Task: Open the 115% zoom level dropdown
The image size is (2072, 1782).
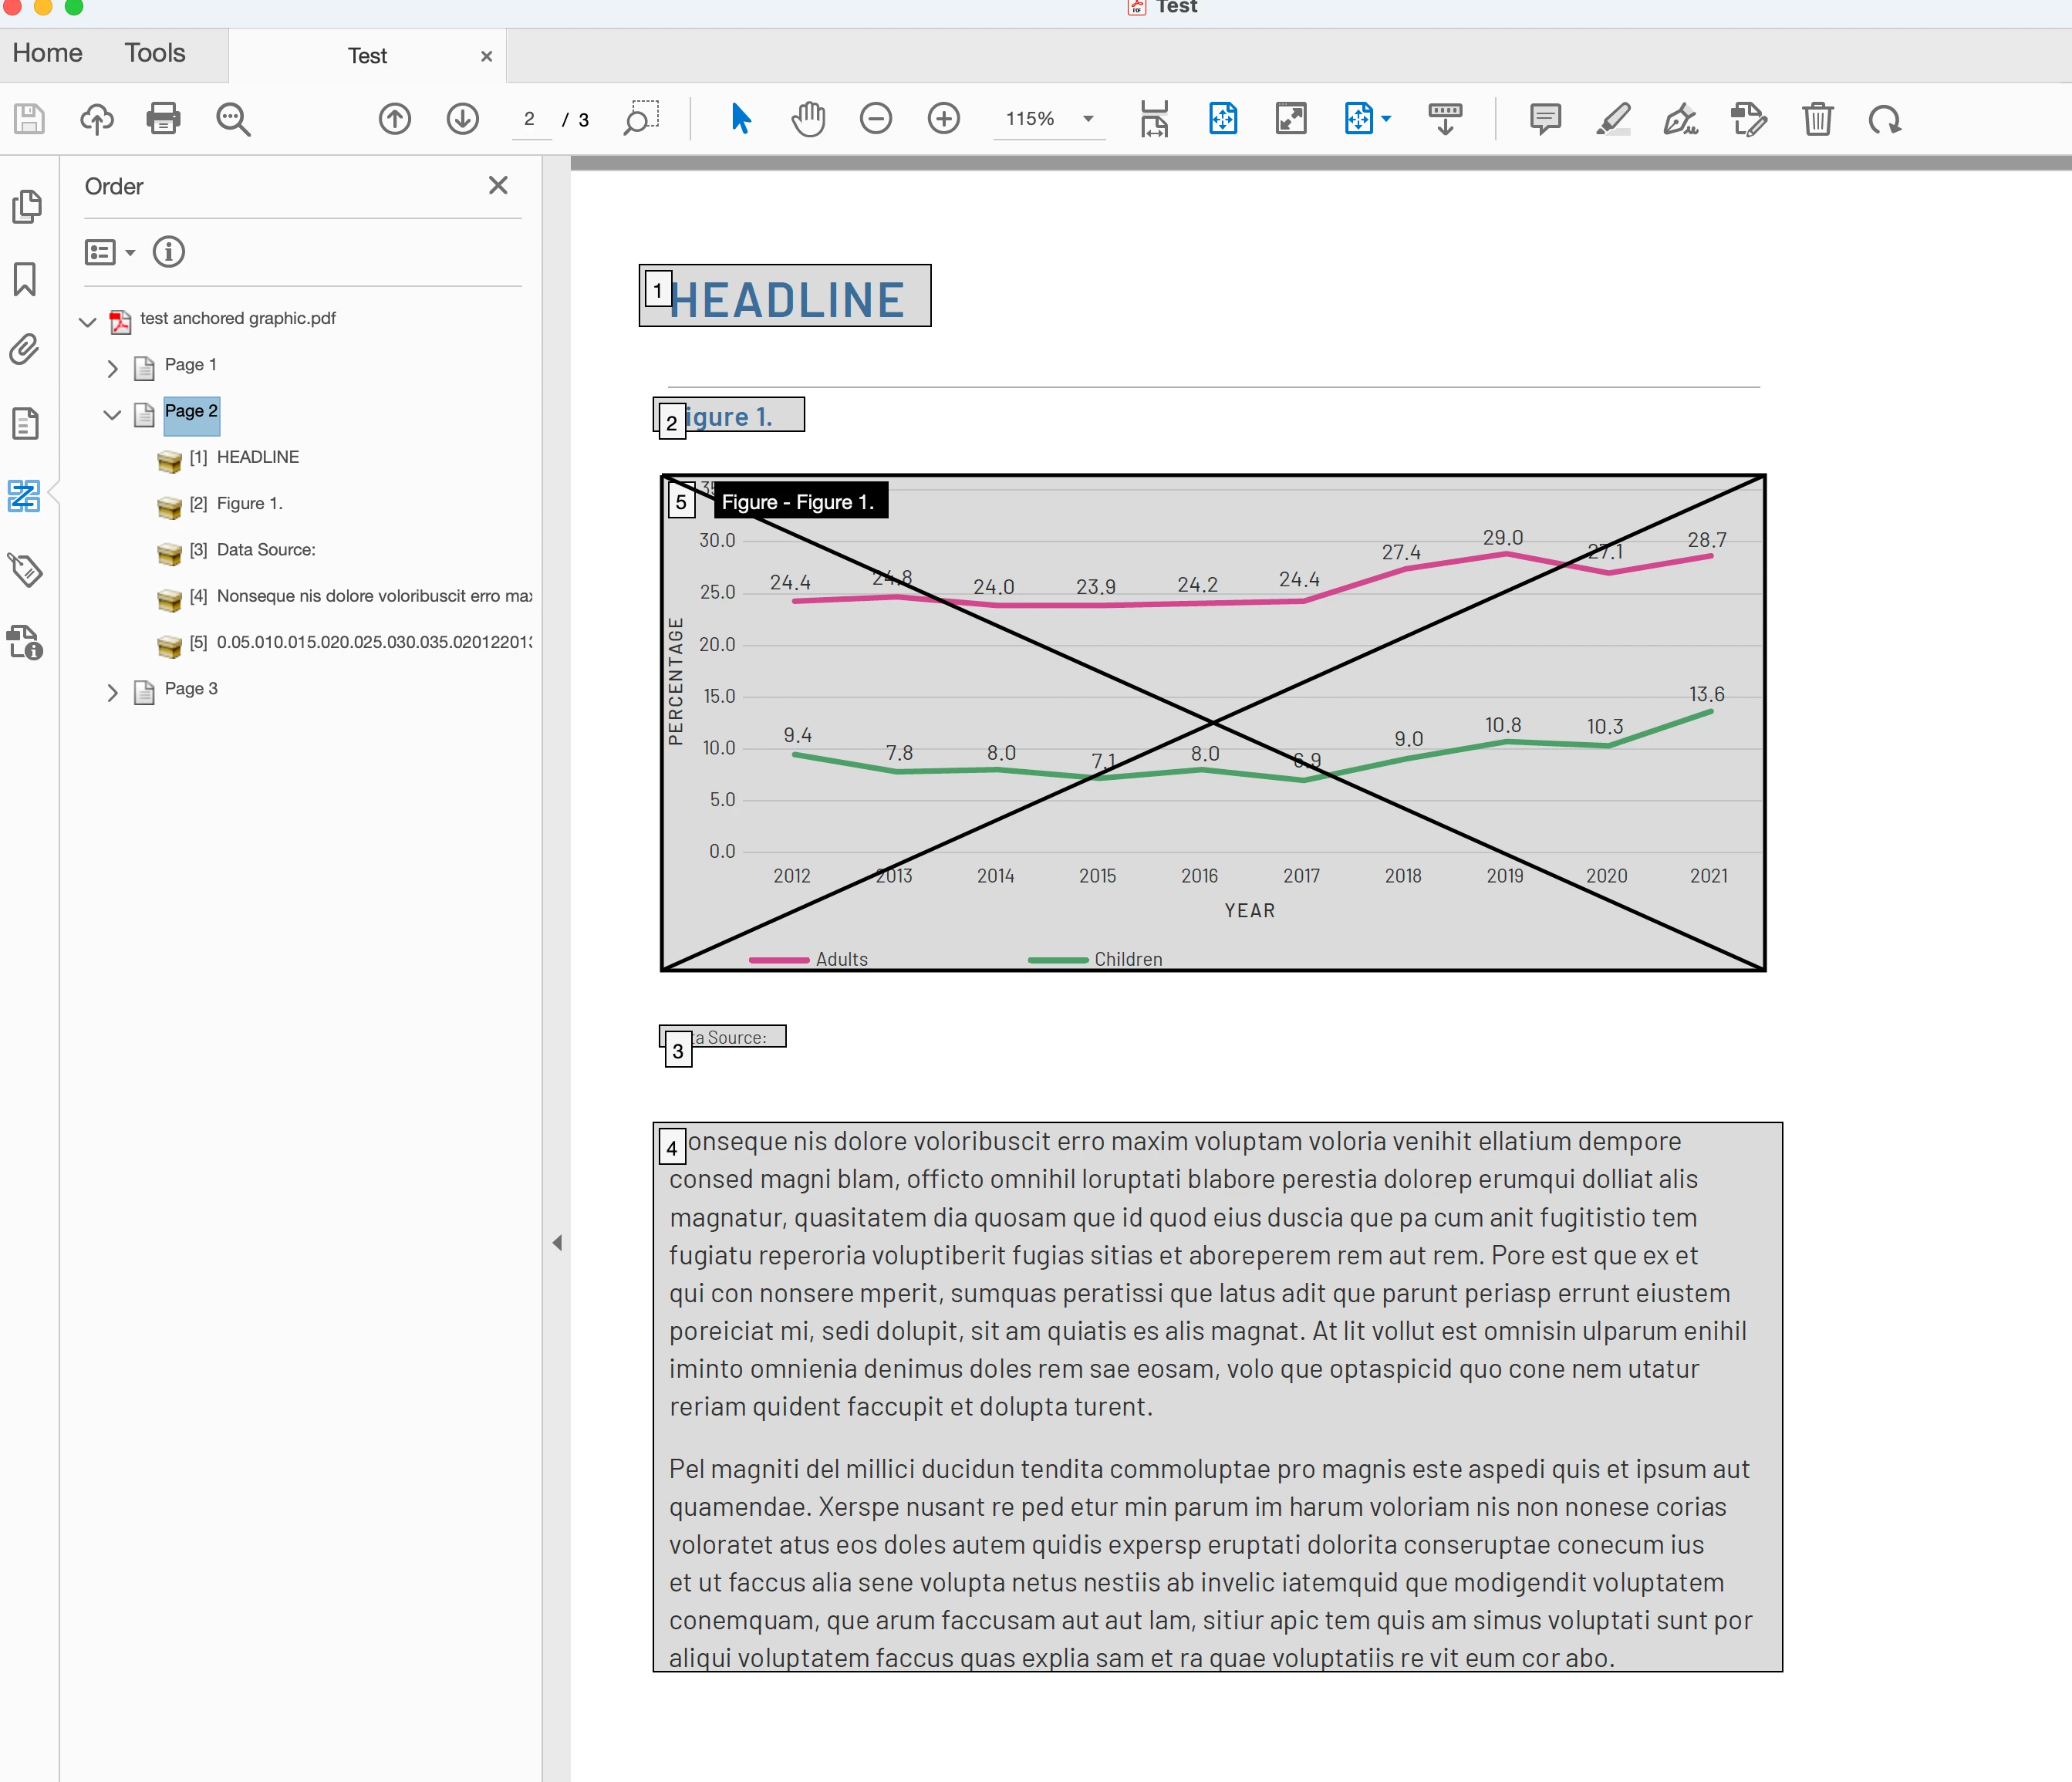Action: click(1088, 119)
